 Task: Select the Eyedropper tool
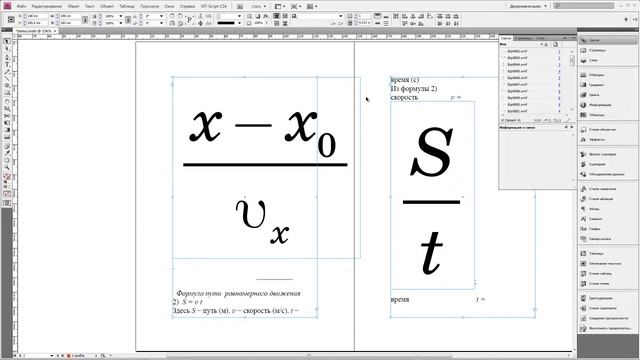click(x=7, y=153)
